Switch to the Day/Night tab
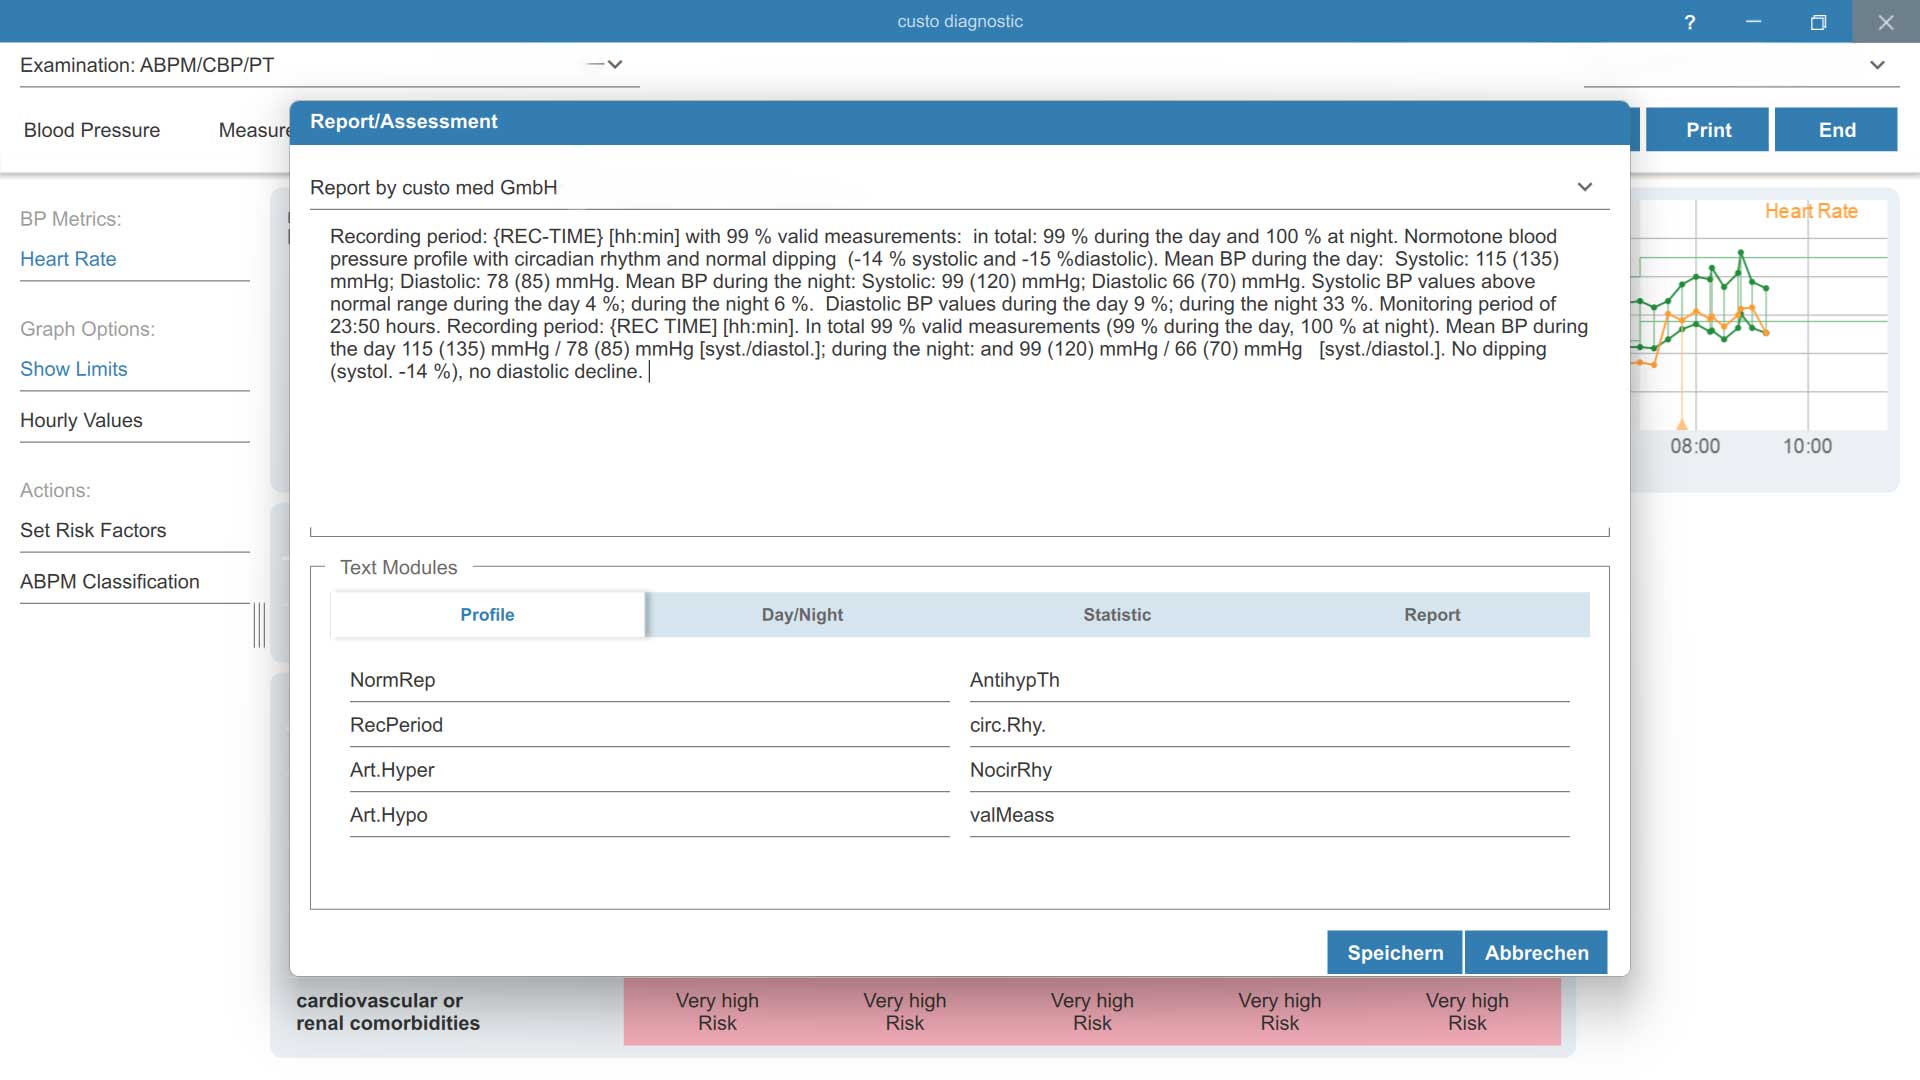 (x=802, y=615)
